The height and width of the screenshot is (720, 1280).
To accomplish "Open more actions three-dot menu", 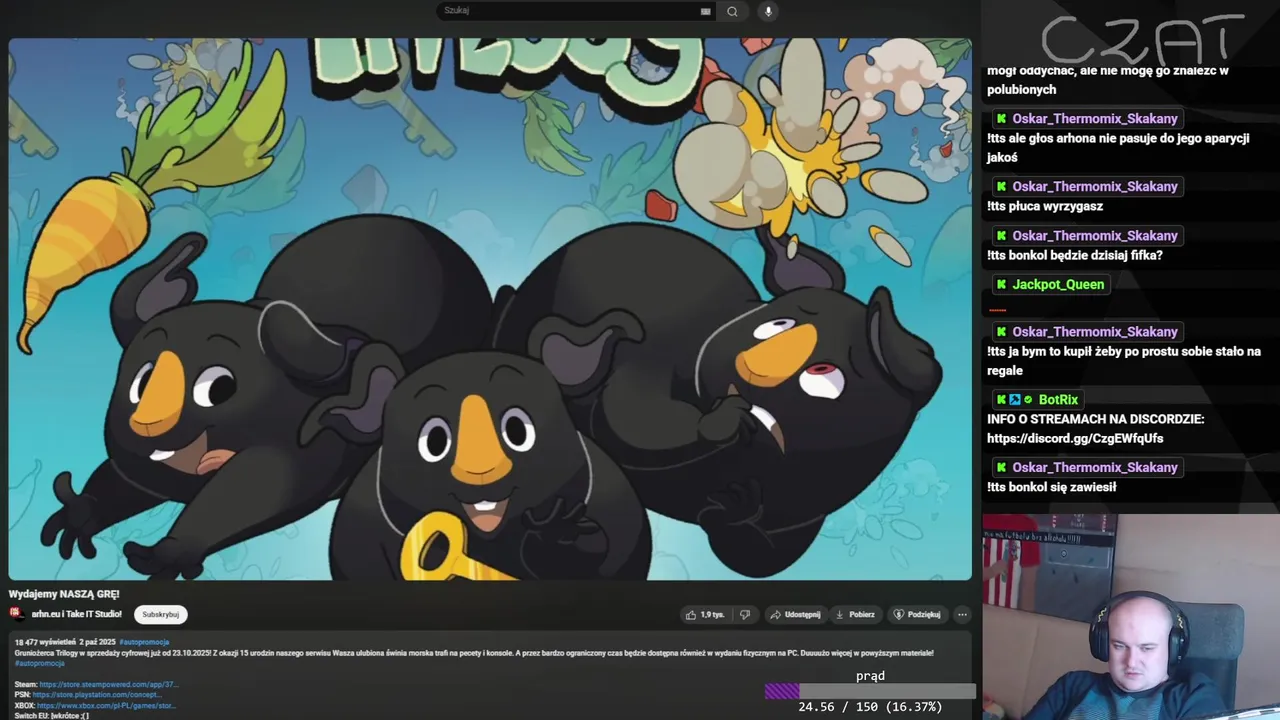I will (x=962, y=614).
